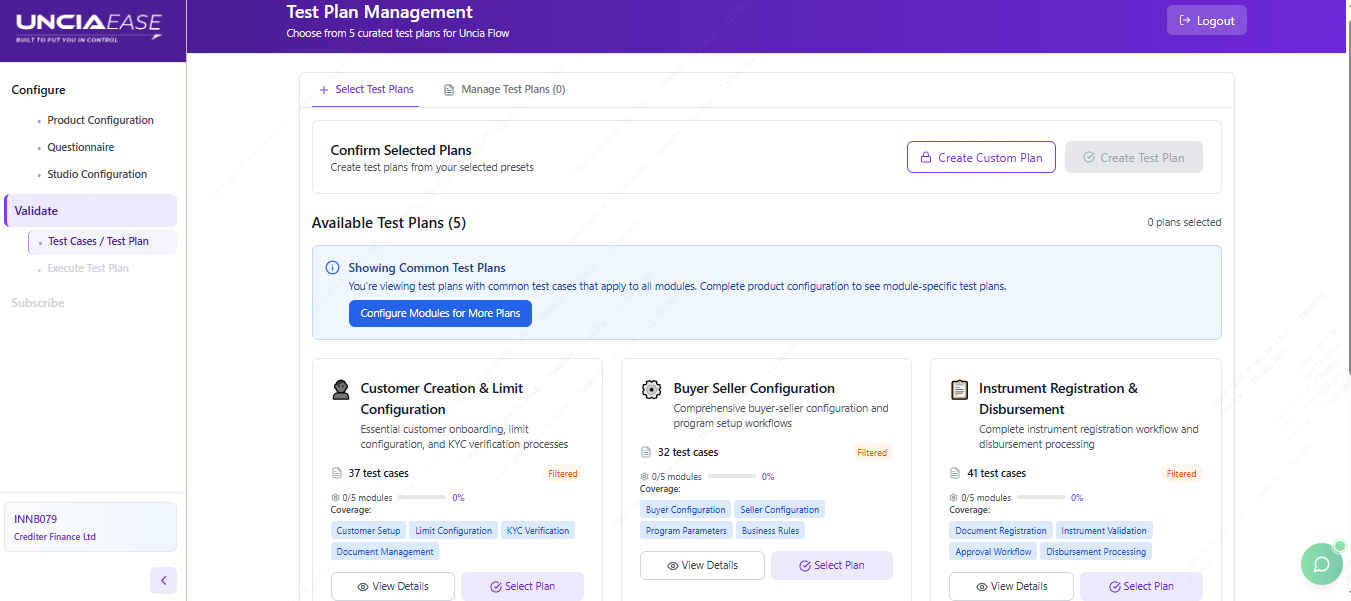Open the Select Test Plans tab
This screenshot has height=601, width=1351.
click(366, 89)
